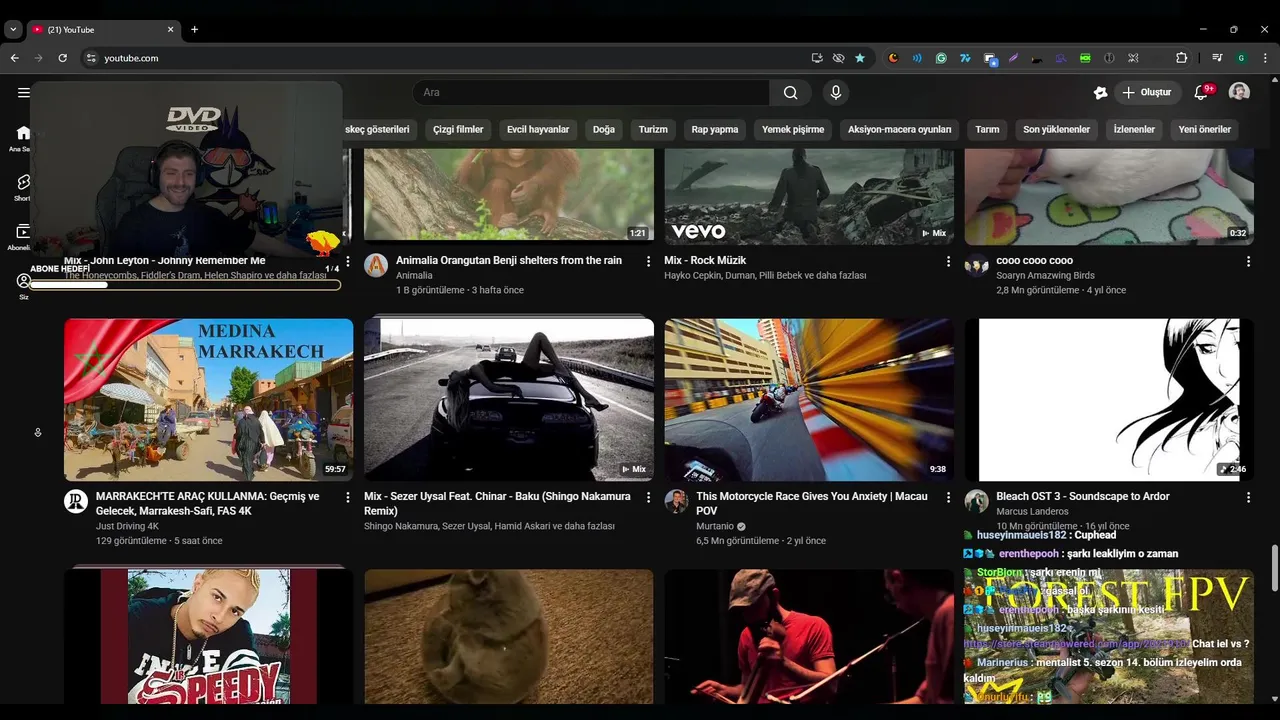Open options for John Leyton mix
The image size is (1280, 720).
(348, 261)
